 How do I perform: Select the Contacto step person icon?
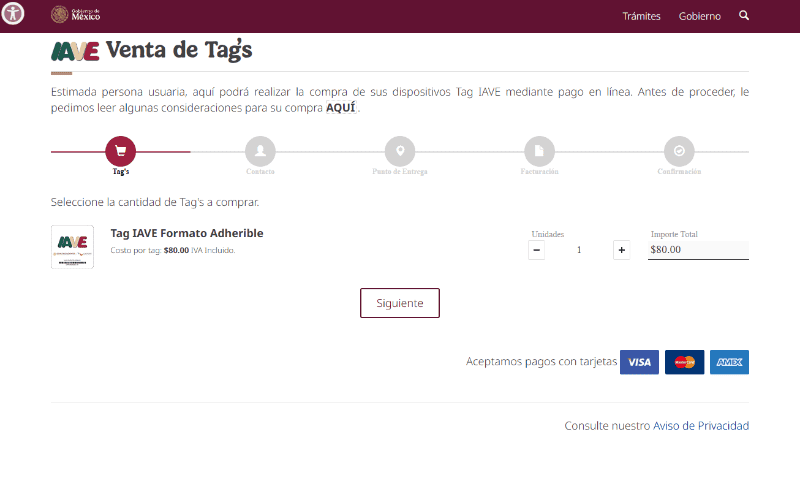pos(260,152)
